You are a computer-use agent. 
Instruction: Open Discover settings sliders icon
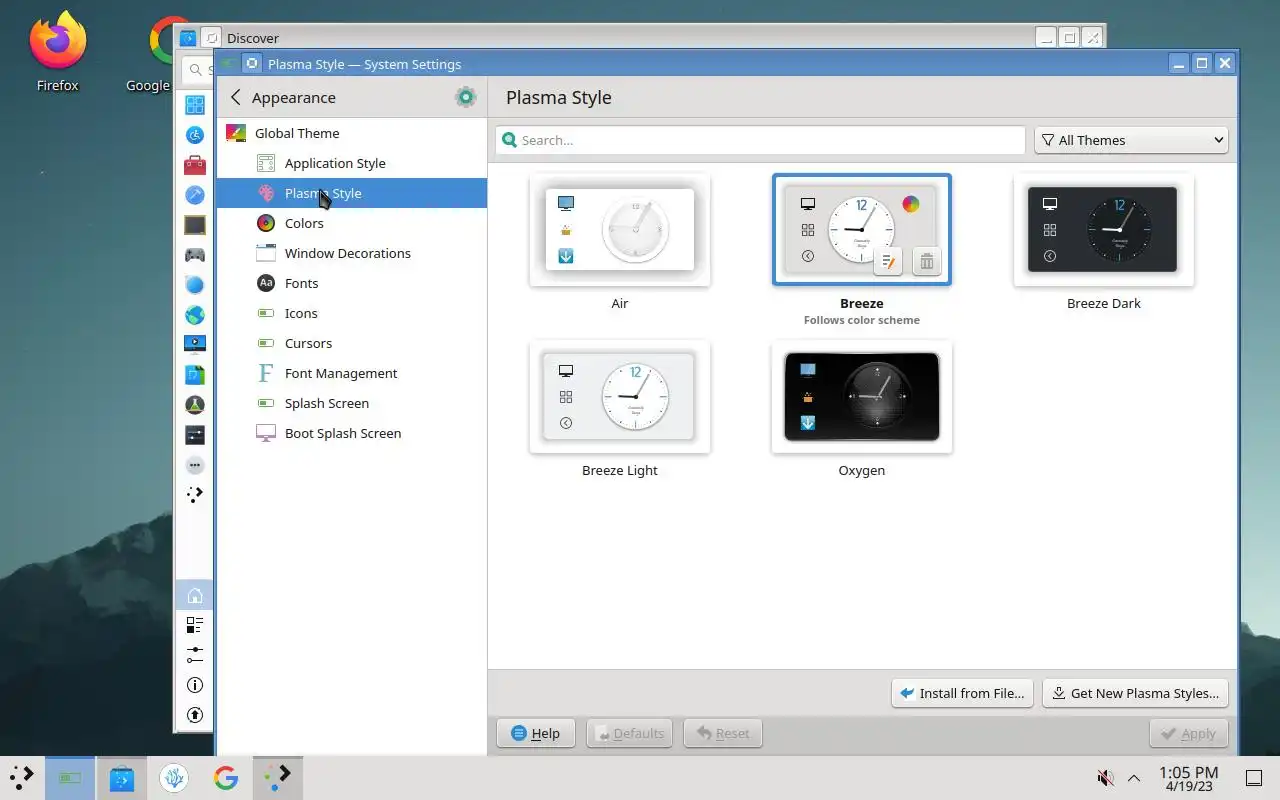(195, 655)
